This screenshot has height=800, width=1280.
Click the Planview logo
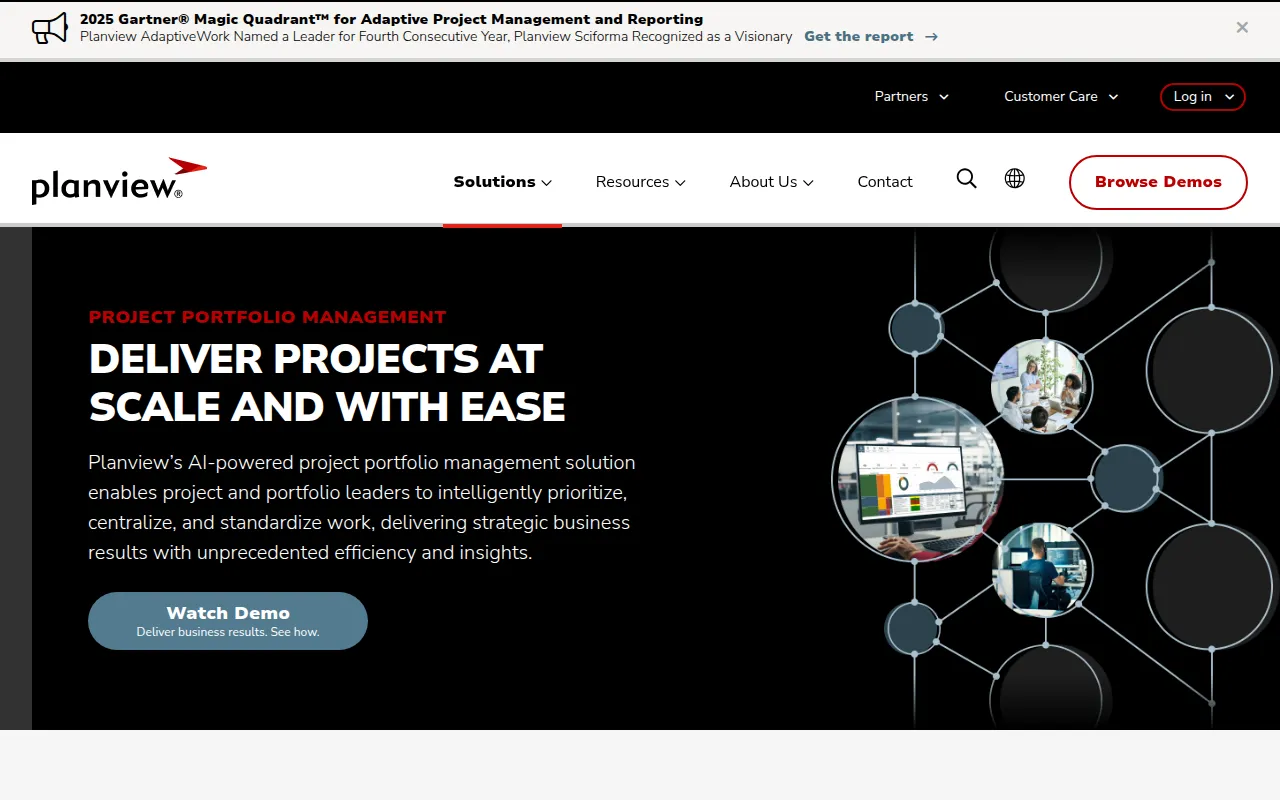(119, 181)
